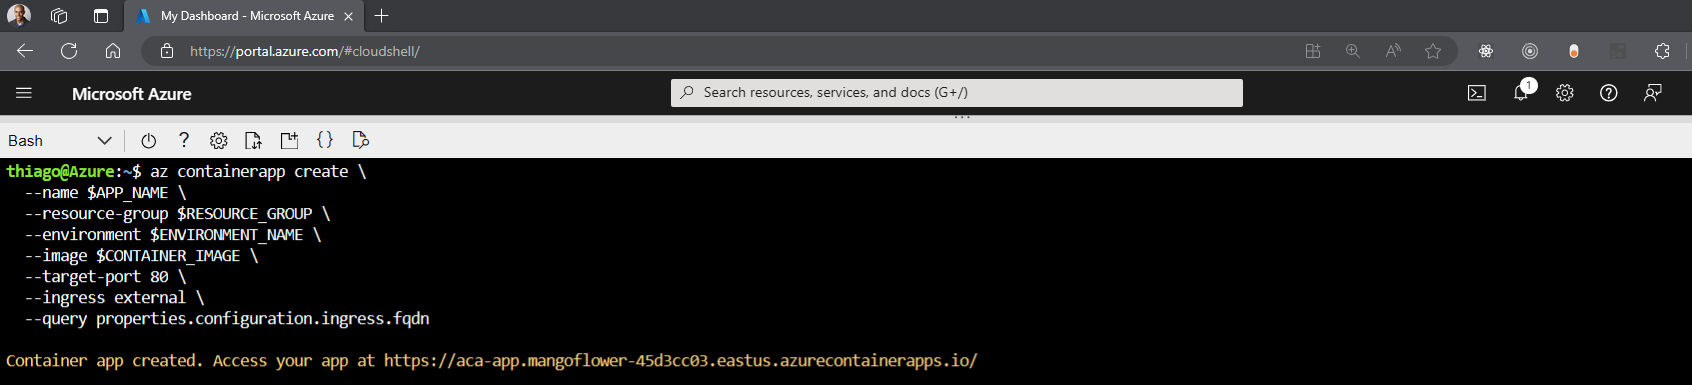1692x385 pixels.
Task: Open Azure feedback icon
Action: click(1653, 93)
